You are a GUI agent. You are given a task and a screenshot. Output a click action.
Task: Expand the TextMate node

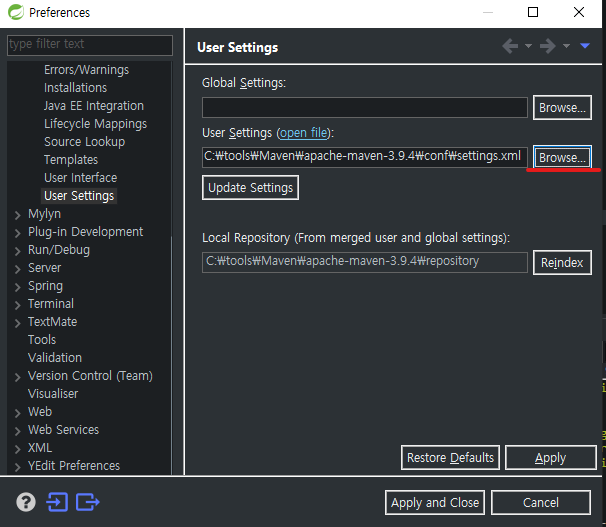click(x=17, y=323)
